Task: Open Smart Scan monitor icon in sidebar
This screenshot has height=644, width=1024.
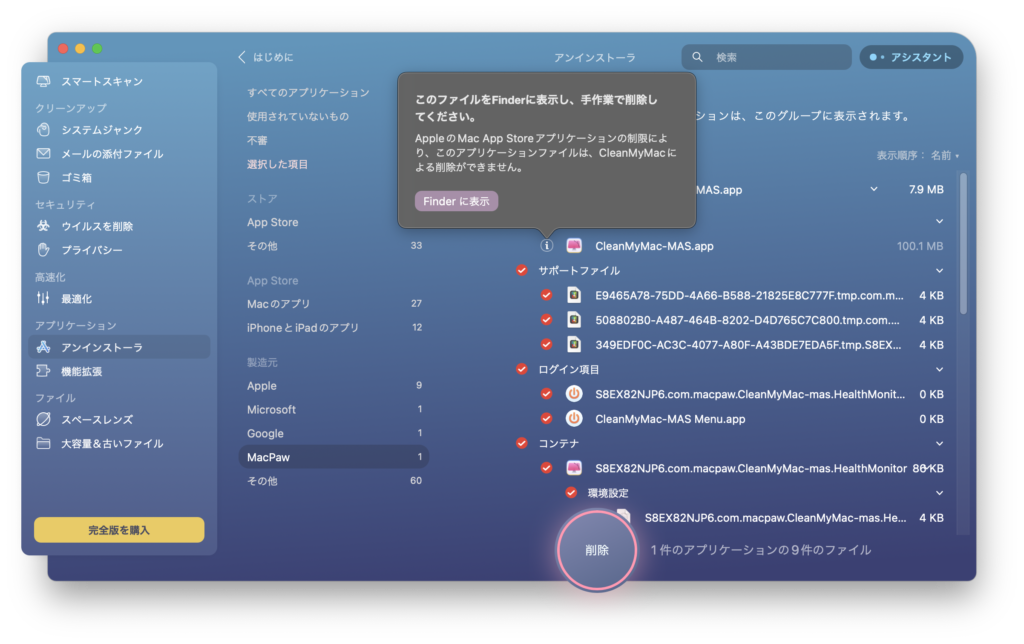Action: 44,81
